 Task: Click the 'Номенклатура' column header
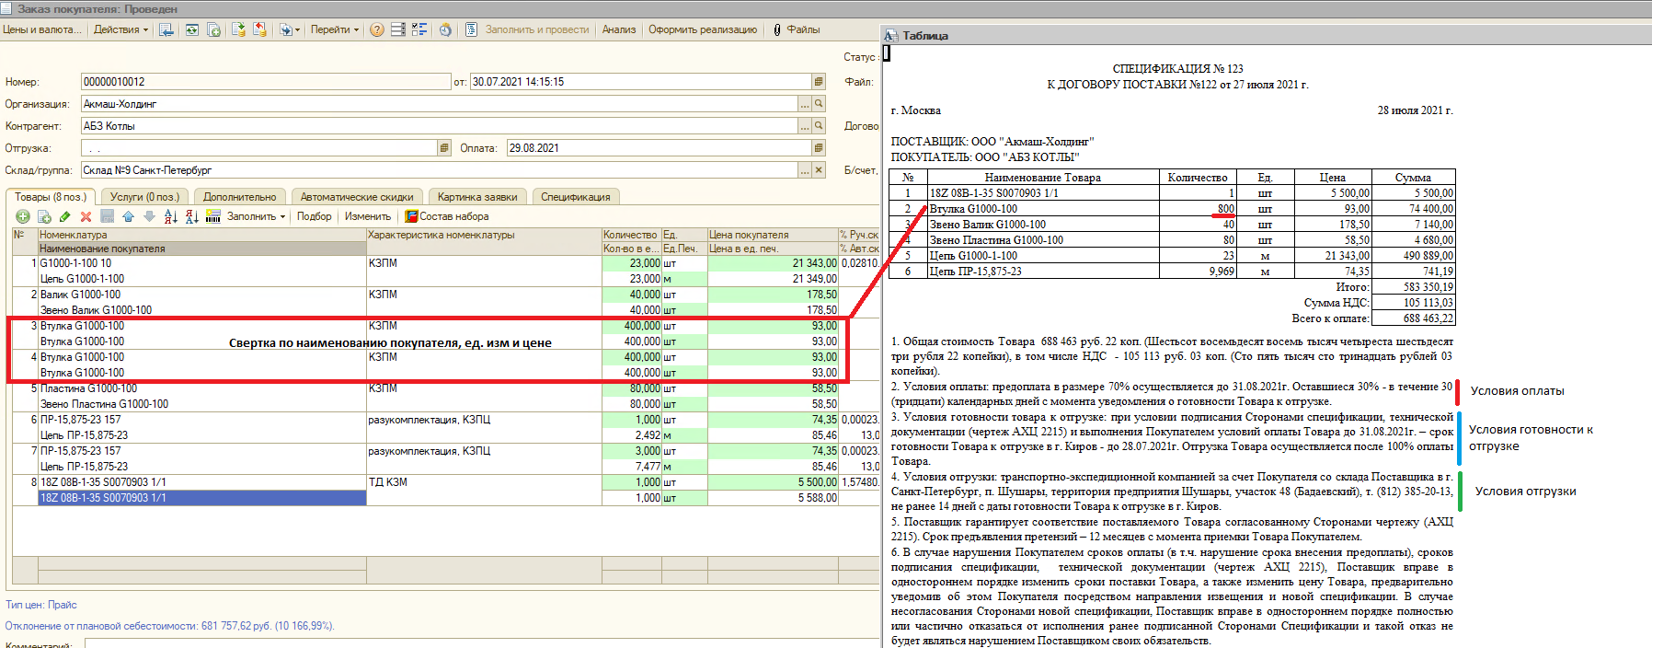tap(202, 235)
